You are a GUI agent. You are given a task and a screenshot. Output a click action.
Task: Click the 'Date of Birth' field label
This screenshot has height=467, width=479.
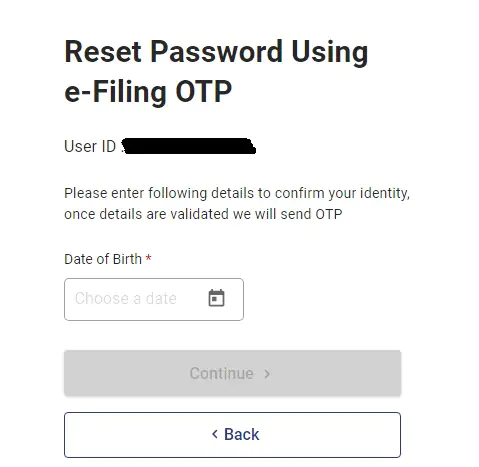pos(103,259)
